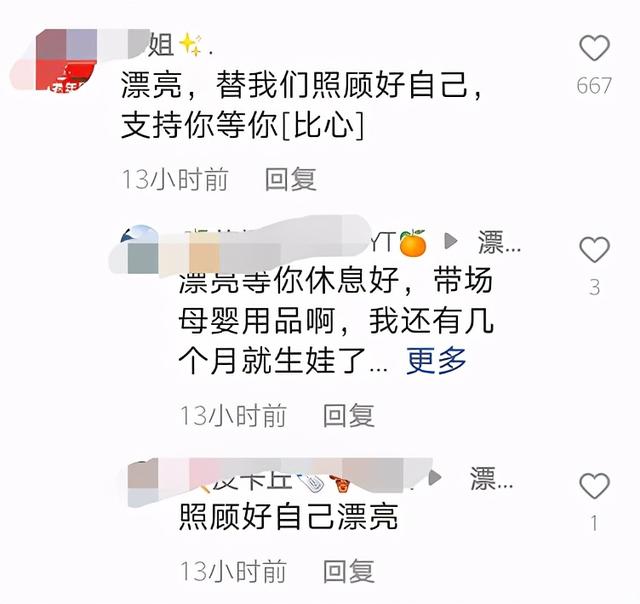
Task: Open the avatar of the last reply's author
Action: tap(143, 484)
